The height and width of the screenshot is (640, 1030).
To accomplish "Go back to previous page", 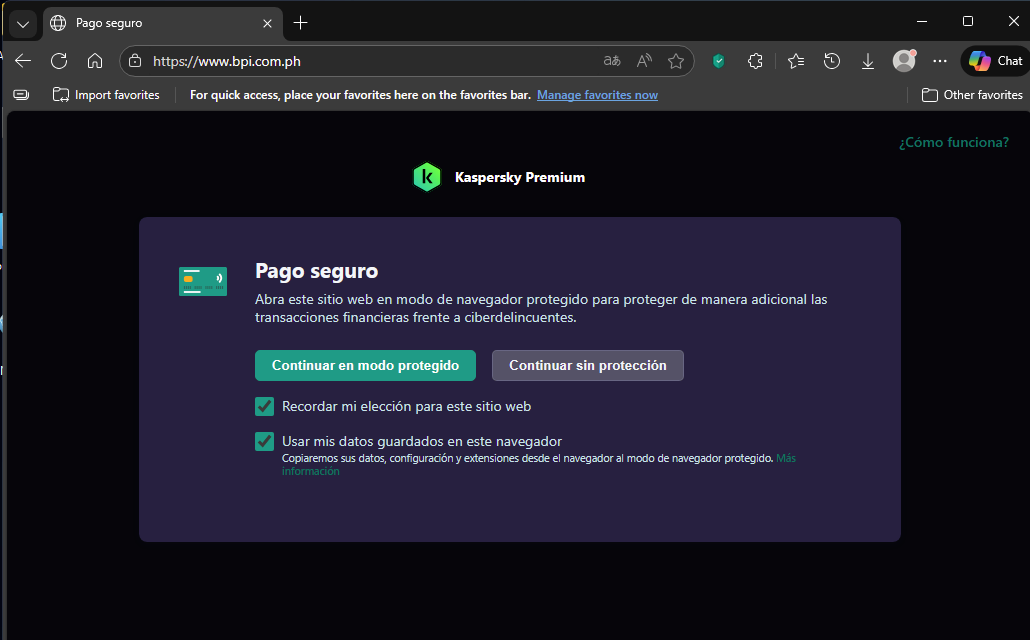I will 23,61.
